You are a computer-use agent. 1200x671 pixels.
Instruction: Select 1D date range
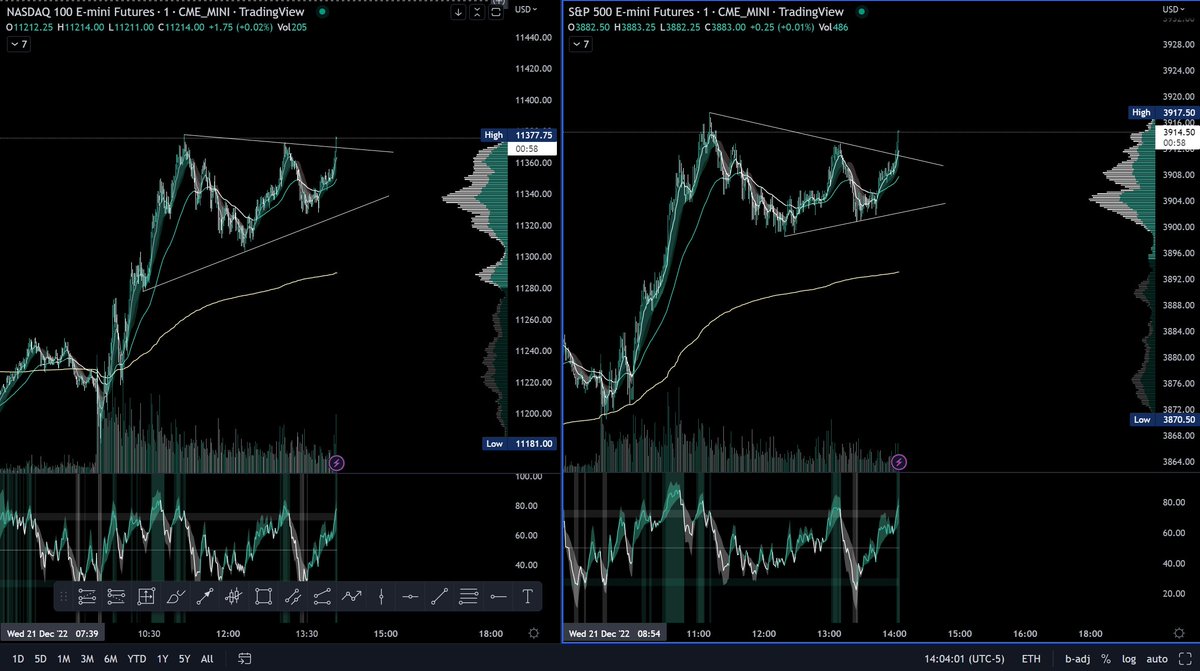(17, 659)
